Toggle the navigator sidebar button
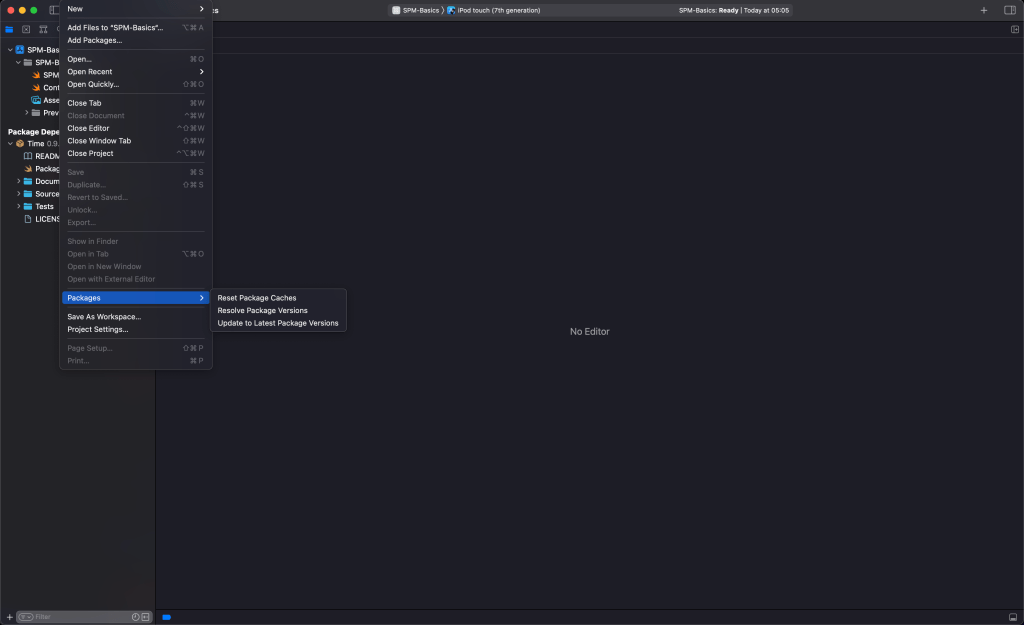 [x=54, y=10]
